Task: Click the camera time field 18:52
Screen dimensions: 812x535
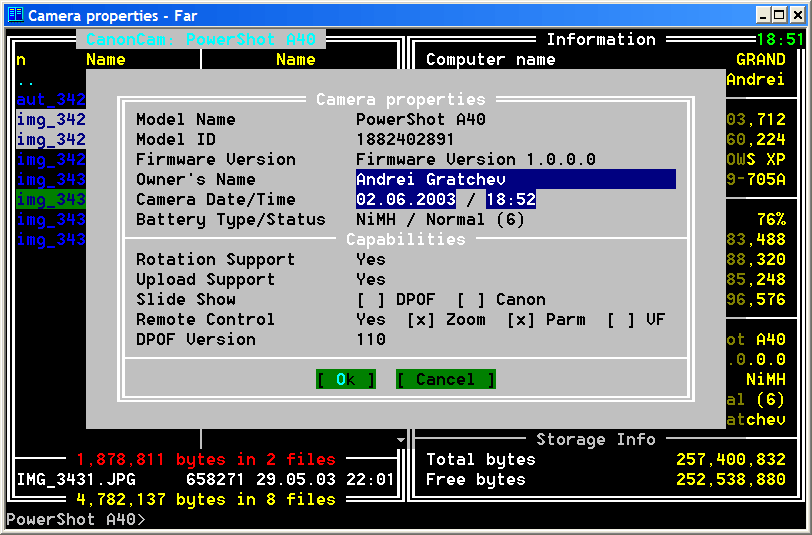Action: [x=511, y=199]
